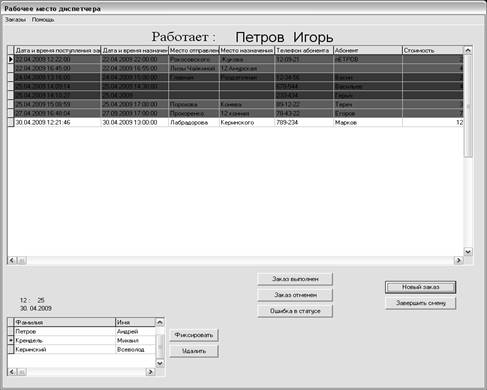
Task: Open the Помощь menu
Action: tap(43, 20)
